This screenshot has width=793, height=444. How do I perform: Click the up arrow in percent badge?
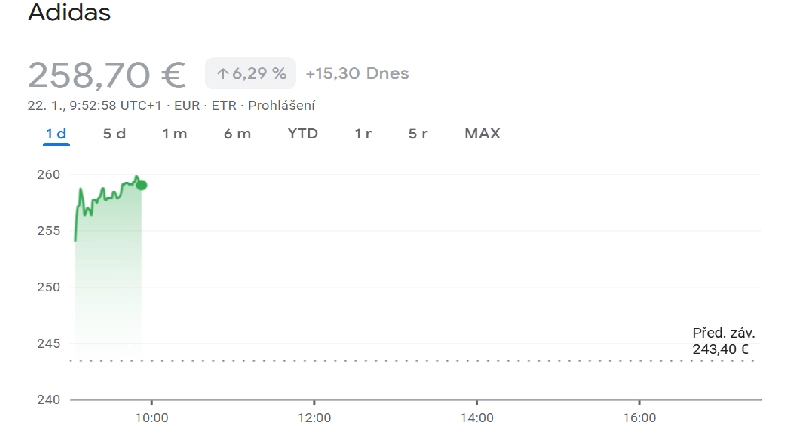pos(223,74)
